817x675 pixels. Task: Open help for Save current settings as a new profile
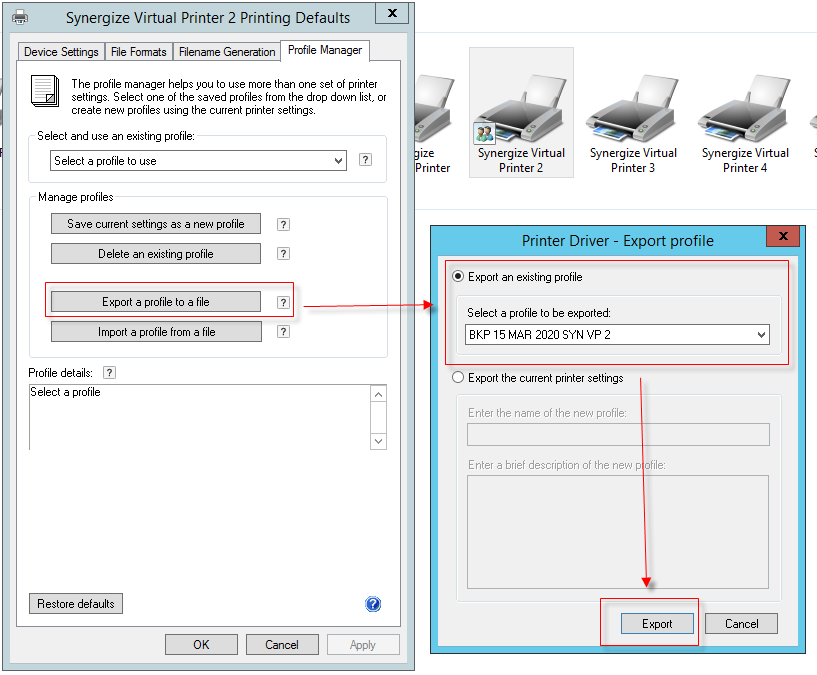(x=283, y=224)
